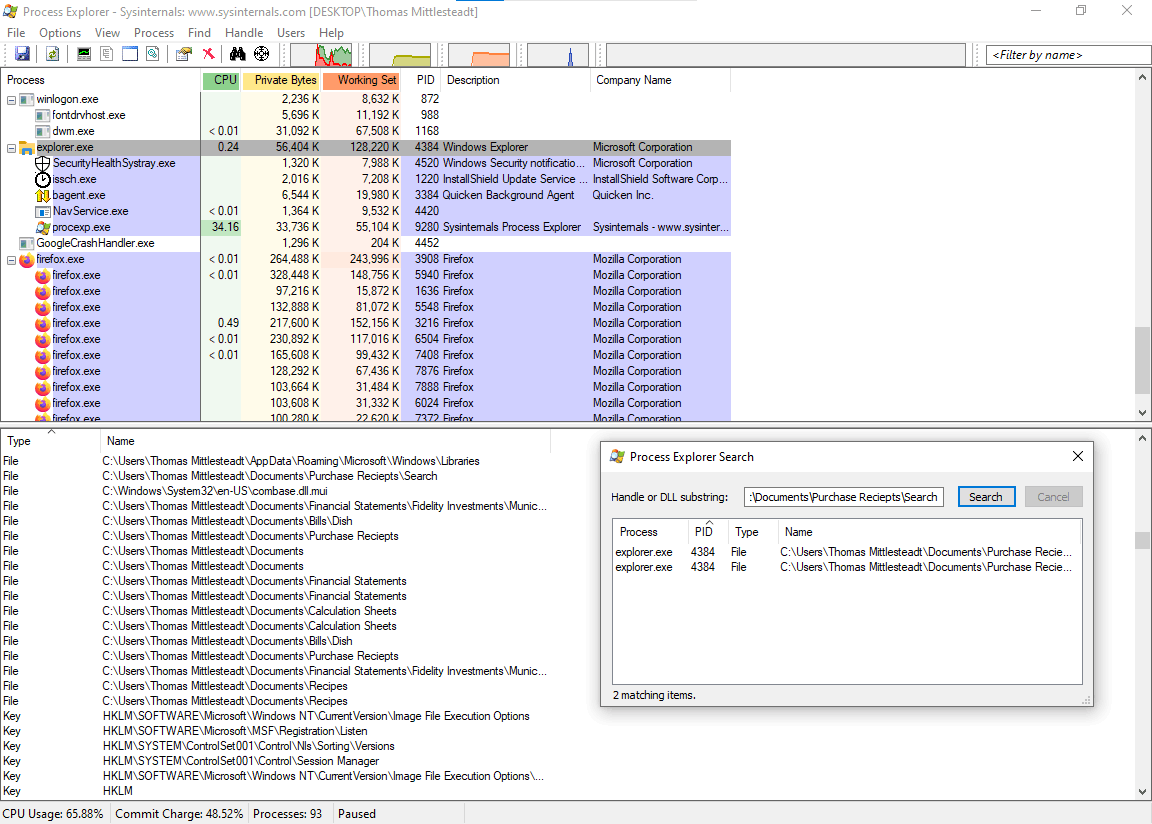This screenshot has height=824, width=1152.
Task: Select the NavService.exe process icon
Action: pos(43,212)
